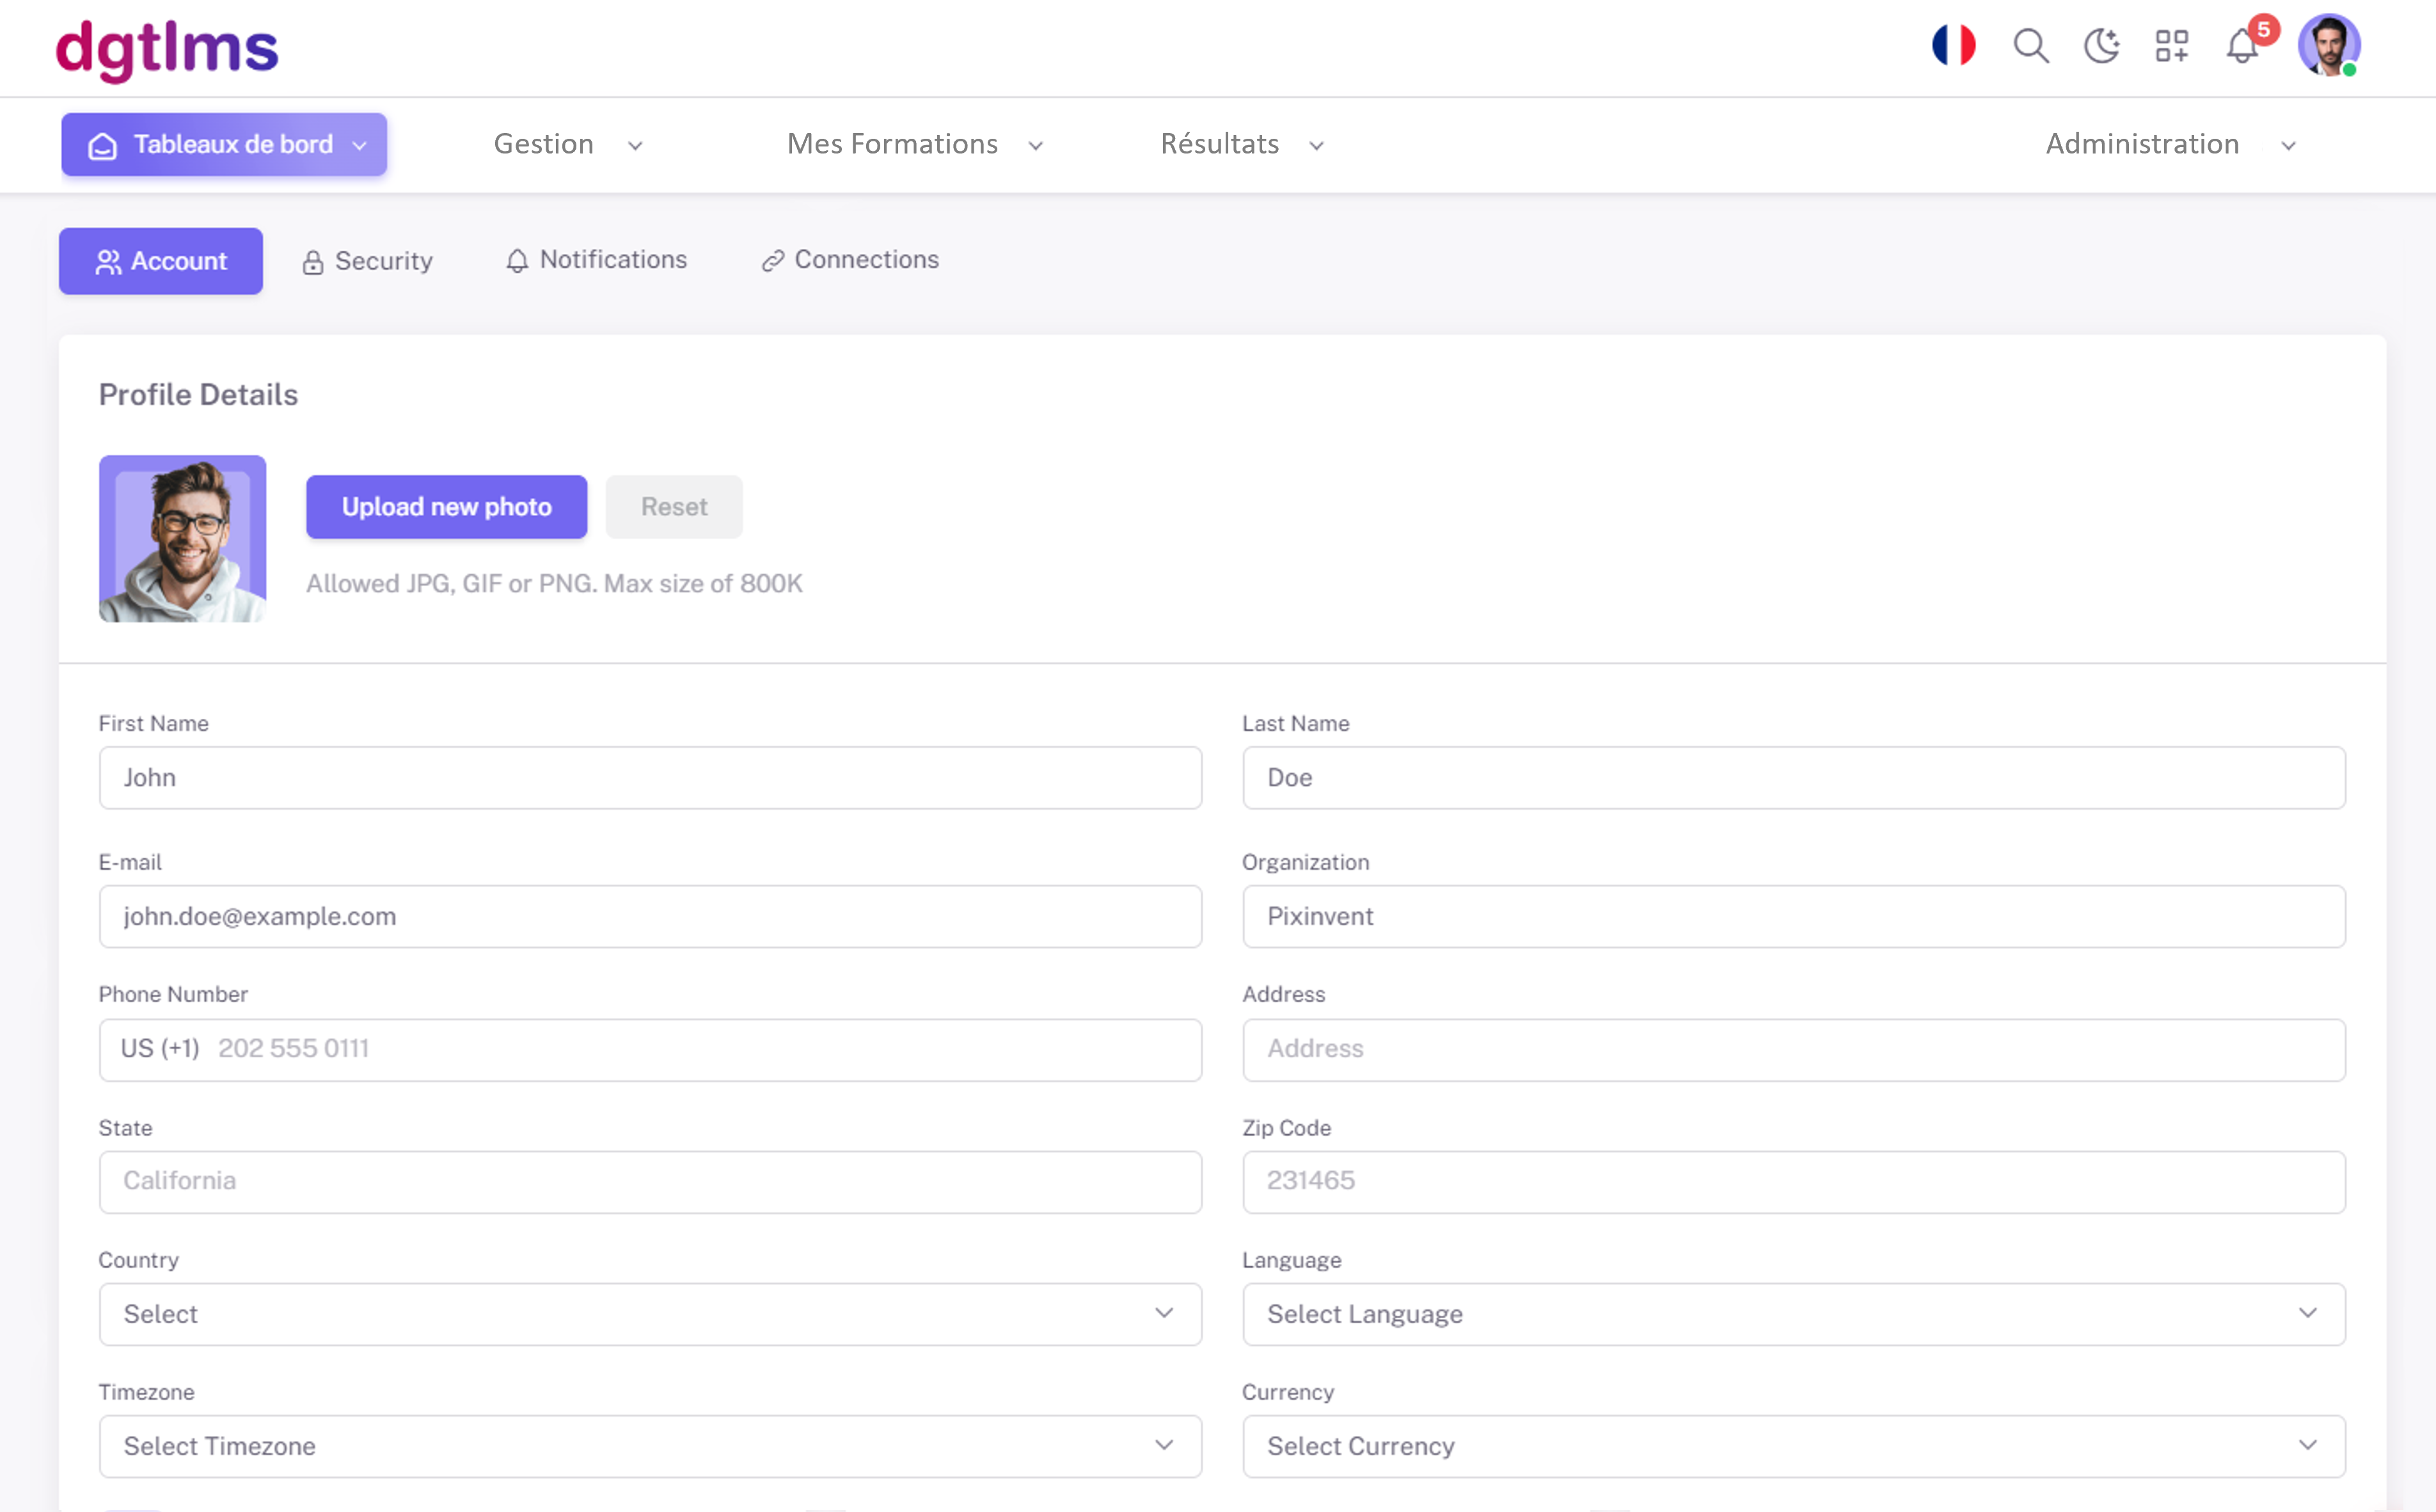Focus the E-mail field
Image resolution: width=2436 pixels, height=1512 pixels.
click(x=650, y=917)
